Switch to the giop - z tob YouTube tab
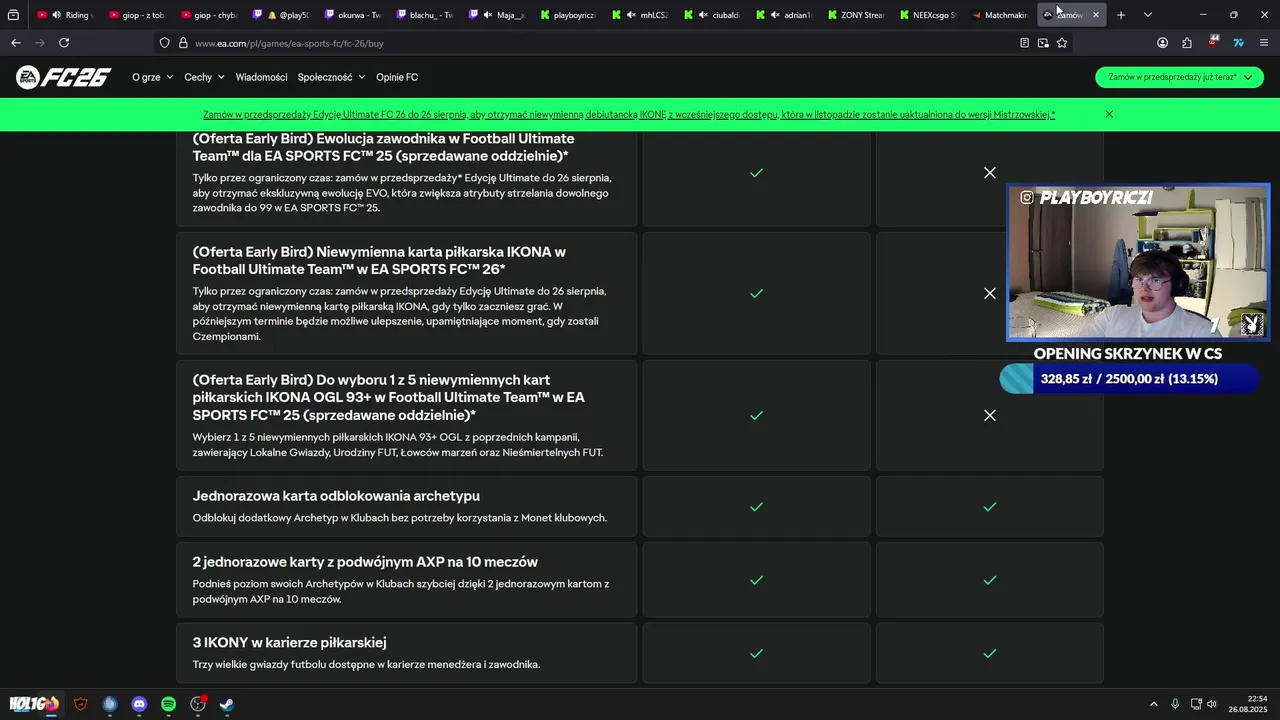1280x720 pixels. (x=137, y=15)
